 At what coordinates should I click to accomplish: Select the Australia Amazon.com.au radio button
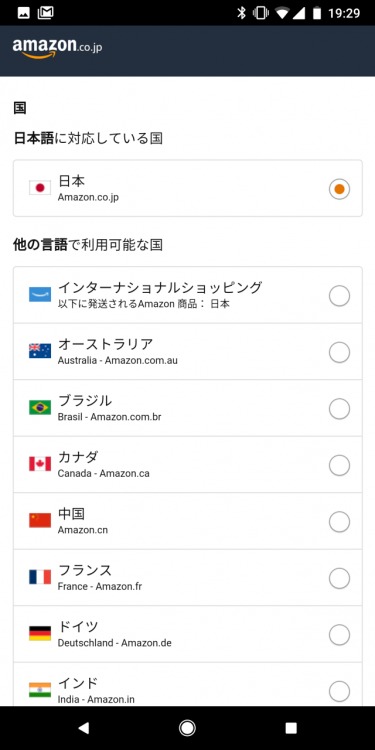click(x=339, y=353)
